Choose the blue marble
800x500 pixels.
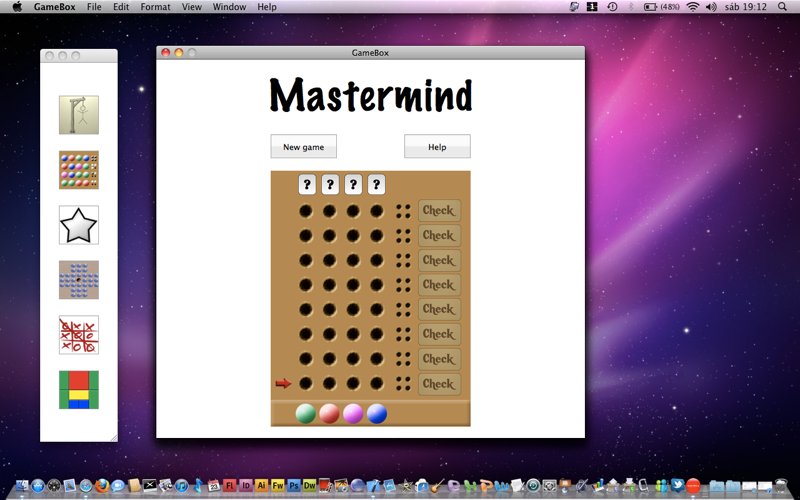(x=377, y=414)
